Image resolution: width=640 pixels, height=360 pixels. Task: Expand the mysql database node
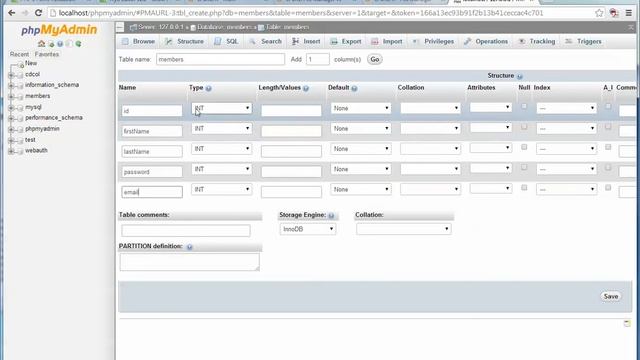[11, 108]
